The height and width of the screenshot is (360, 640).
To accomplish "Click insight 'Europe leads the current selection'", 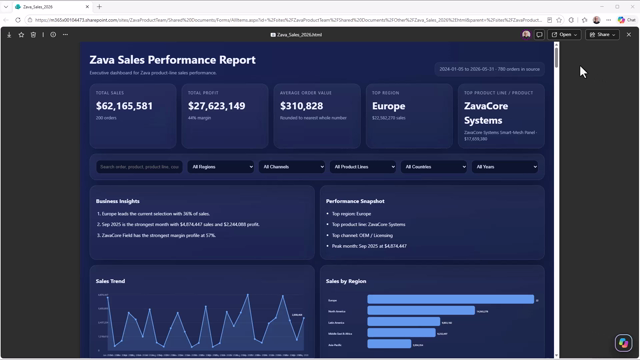I will click(x=156, y=213).
